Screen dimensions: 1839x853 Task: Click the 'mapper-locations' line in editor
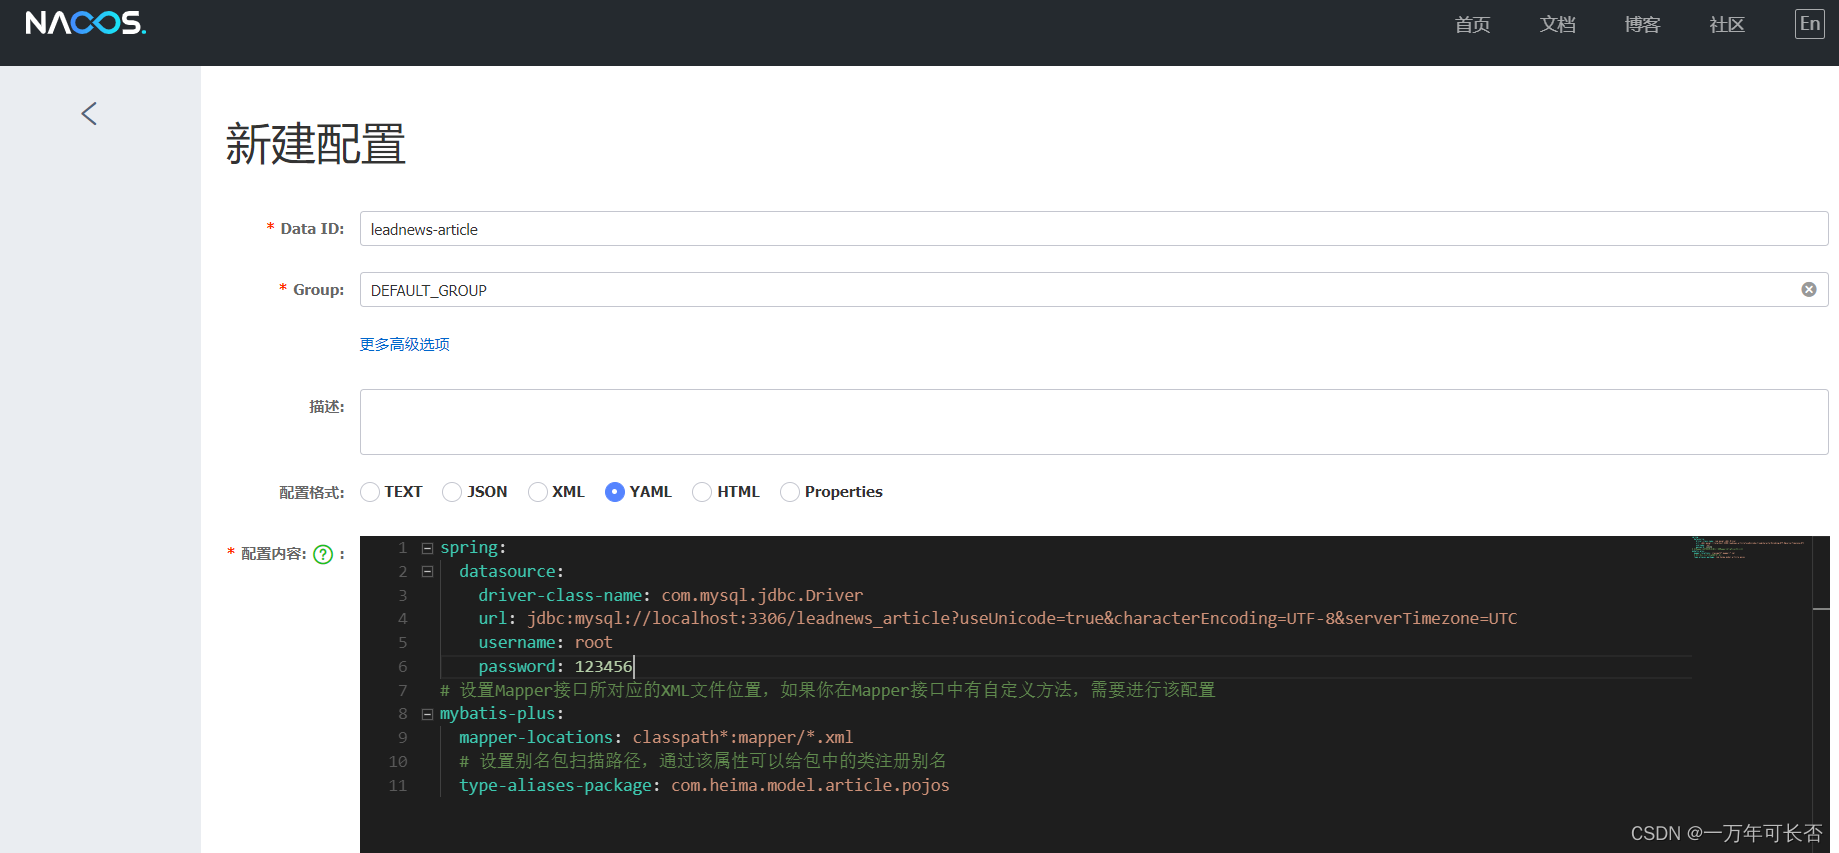[656, 738]
